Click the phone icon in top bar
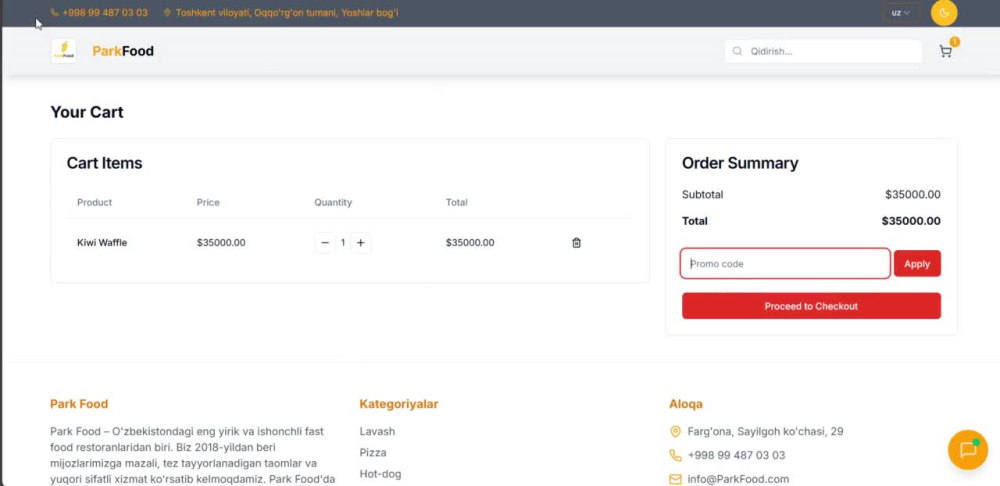This screenshot has height=486, width=1000. 54,13
